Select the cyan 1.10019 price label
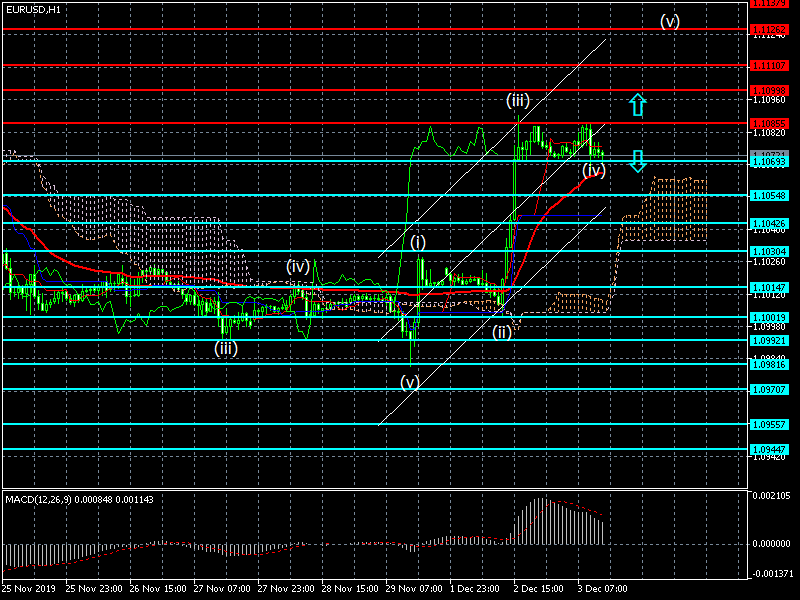The width and height of the screenshot is (800, 600). click(x=769, y=317)
